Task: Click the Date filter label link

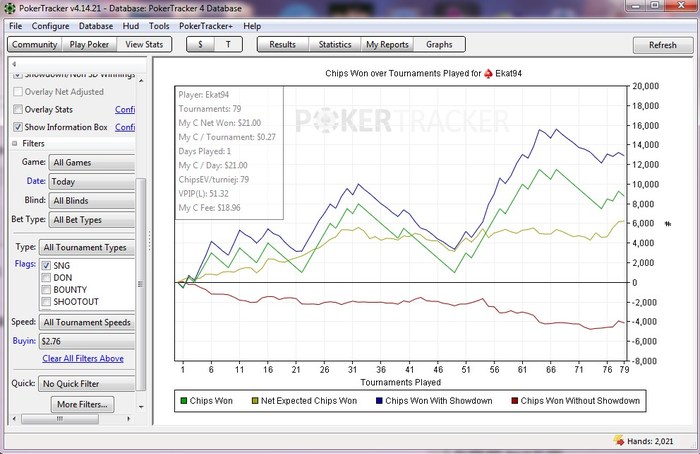Action: (36, 181)
